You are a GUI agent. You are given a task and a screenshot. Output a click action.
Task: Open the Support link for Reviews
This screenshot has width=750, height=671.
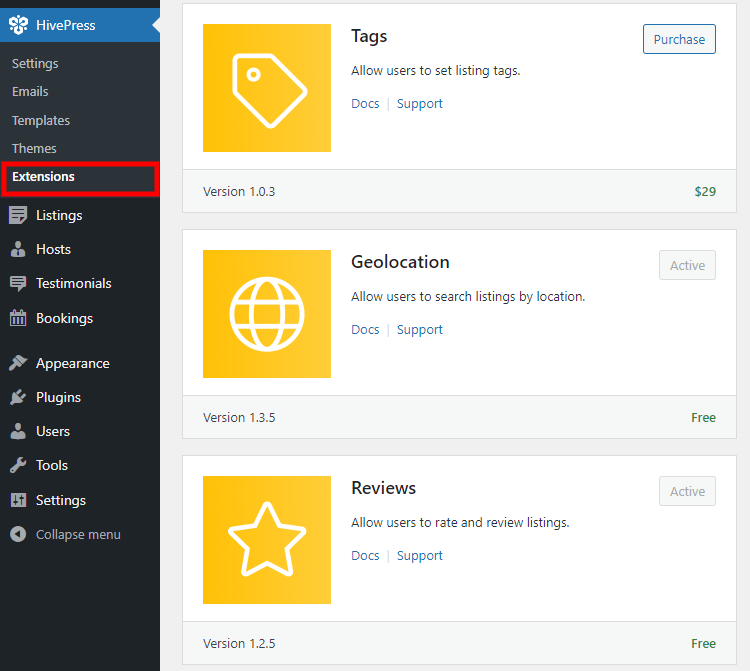(419, 556)
